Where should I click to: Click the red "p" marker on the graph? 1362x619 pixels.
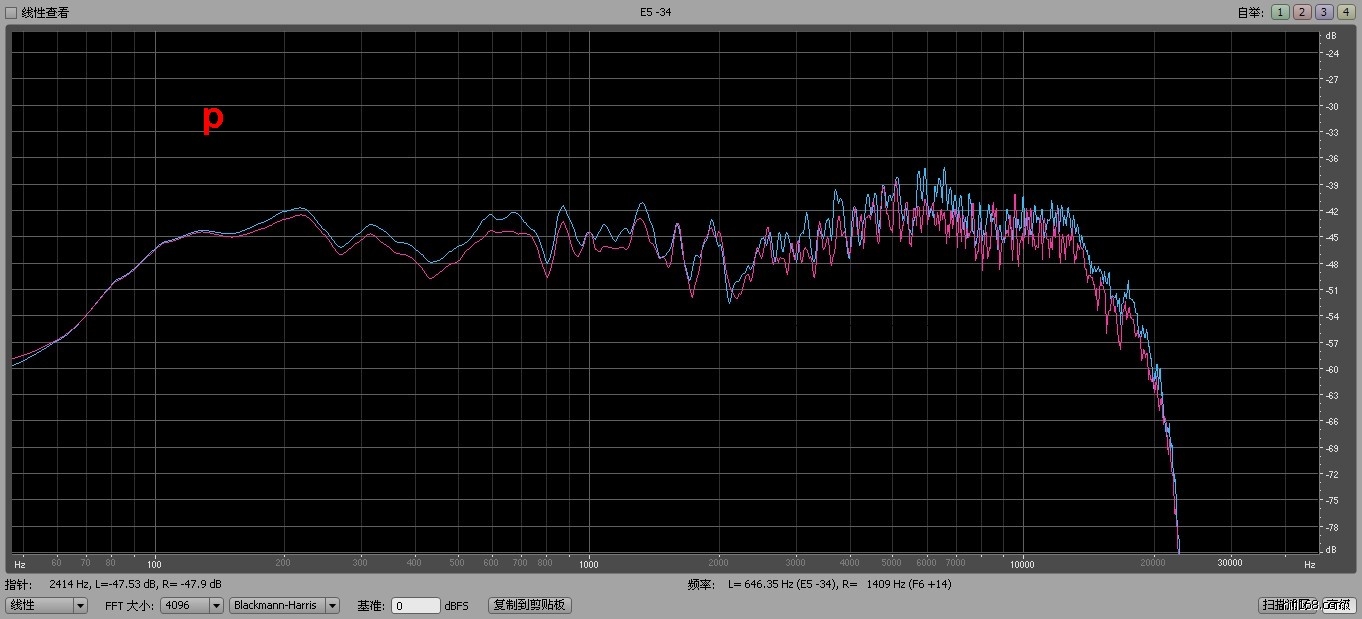213,118
